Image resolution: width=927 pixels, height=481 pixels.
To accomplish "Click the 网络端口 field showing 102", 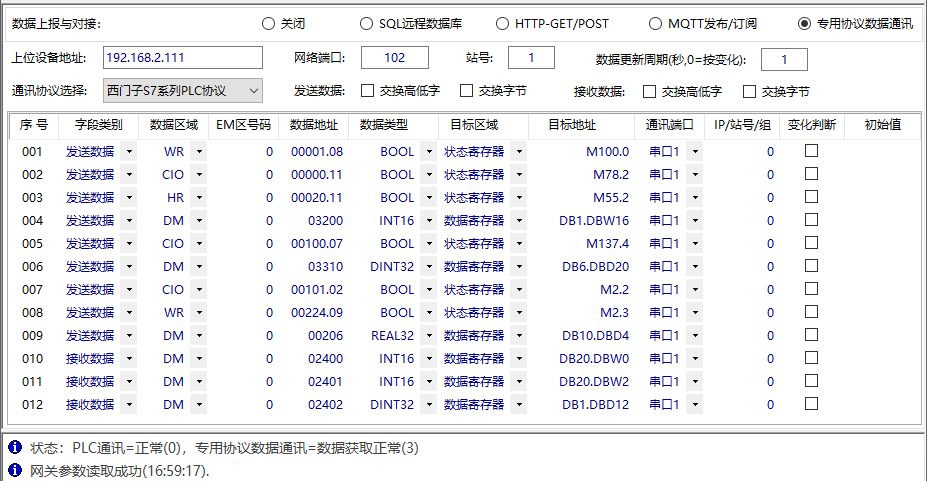I will 394,58.
